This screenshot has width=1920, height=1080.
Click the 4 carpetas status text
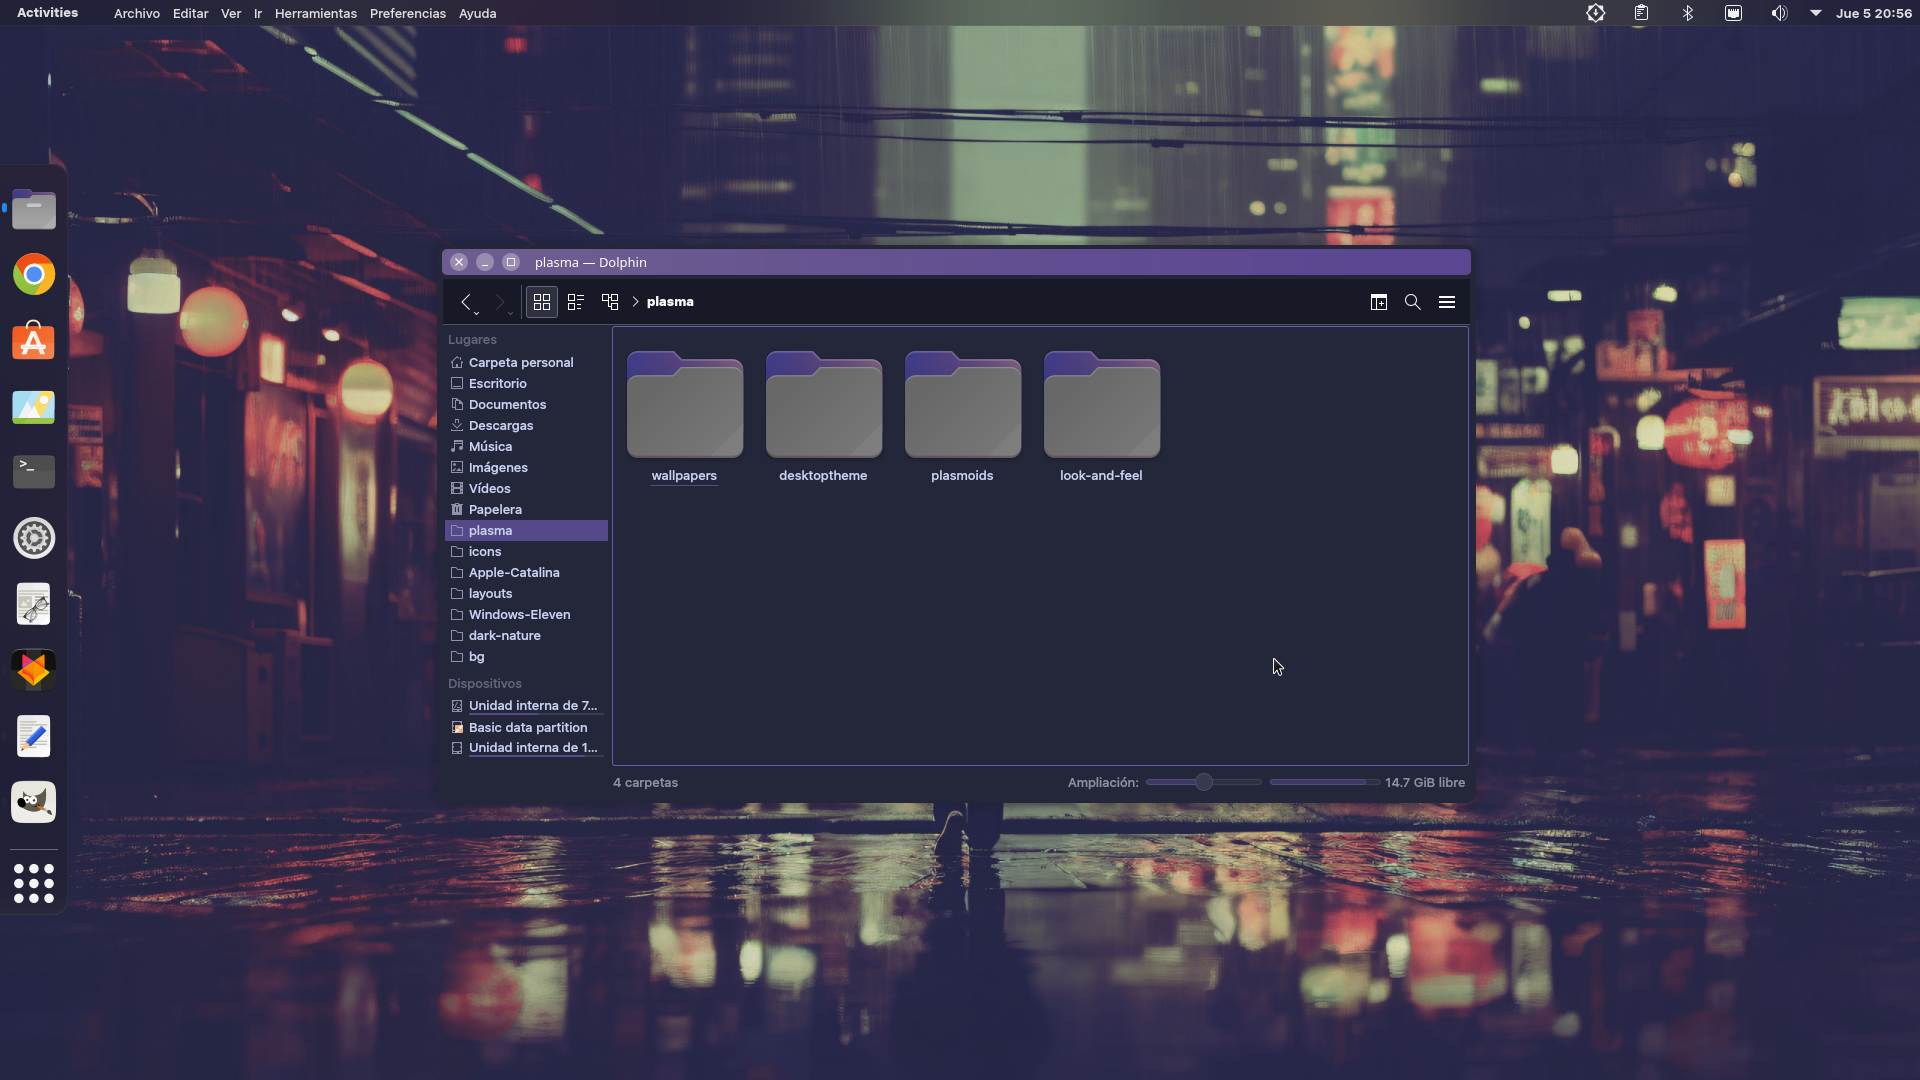tap(645, 783)
